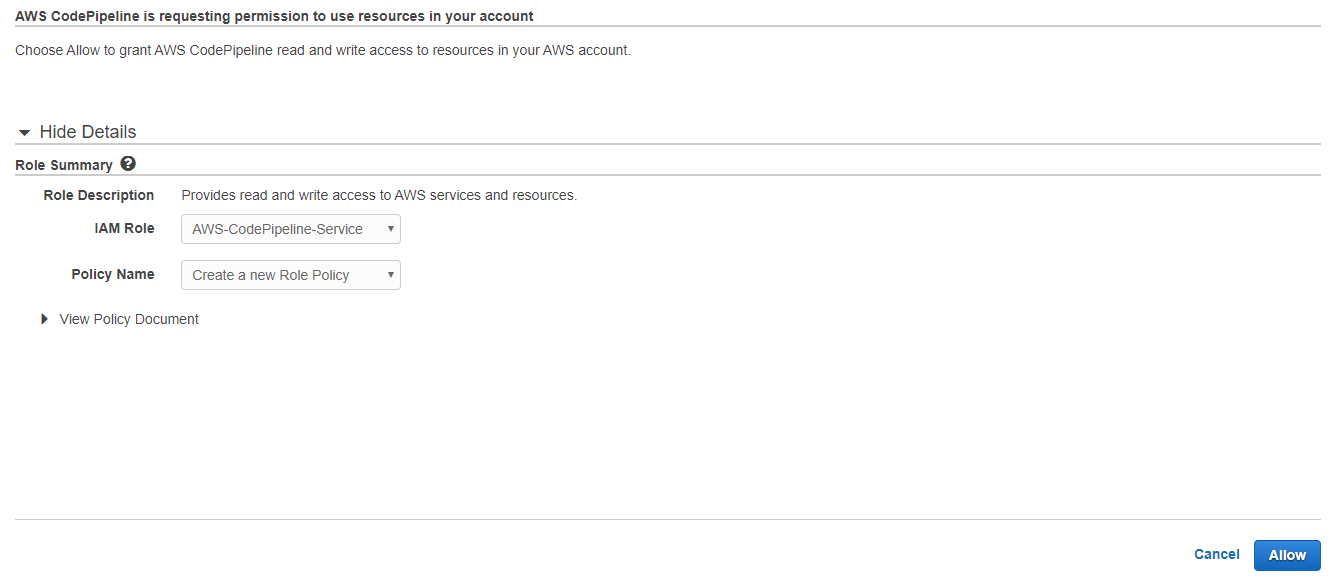Click the Cancel link

click(x=1217, y=554)
